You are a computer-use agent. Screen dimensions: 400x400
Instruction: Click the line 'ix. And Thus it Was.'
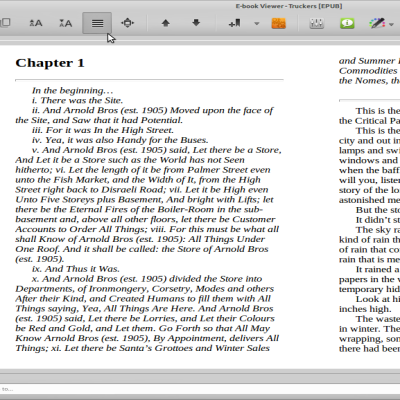tap(76, 269)
